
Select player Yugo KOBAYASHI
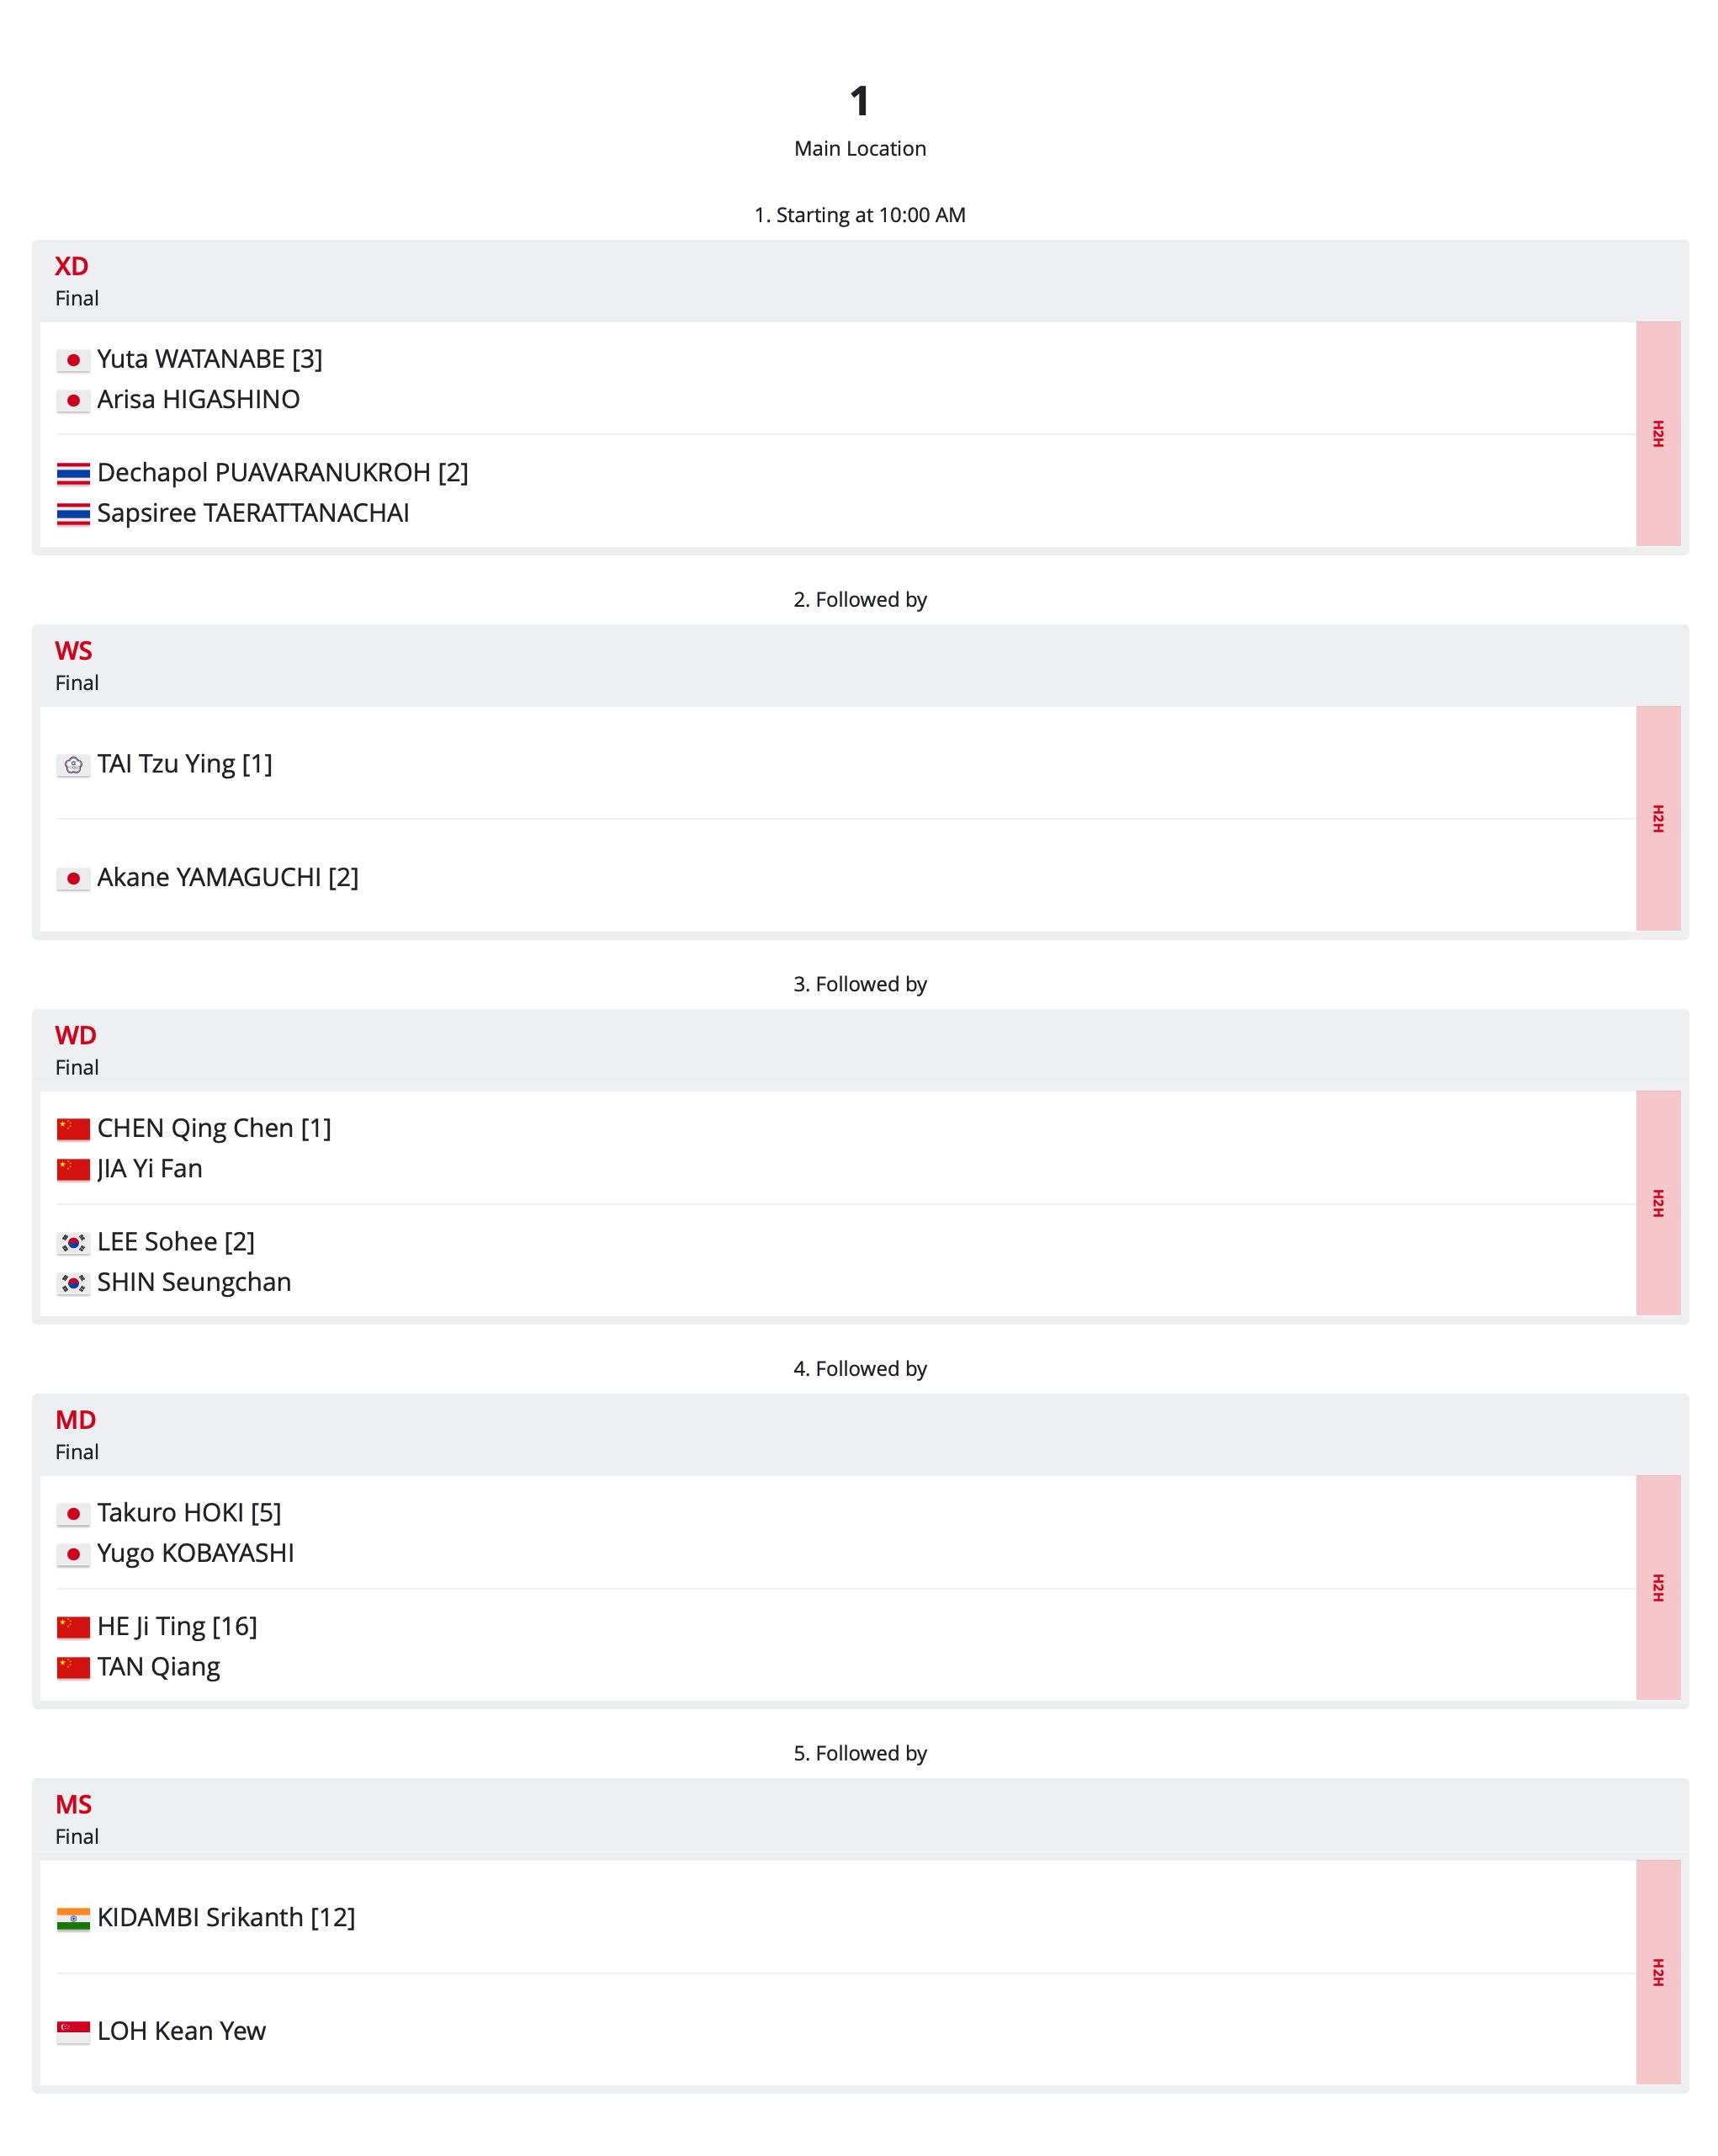point(195,1553)
